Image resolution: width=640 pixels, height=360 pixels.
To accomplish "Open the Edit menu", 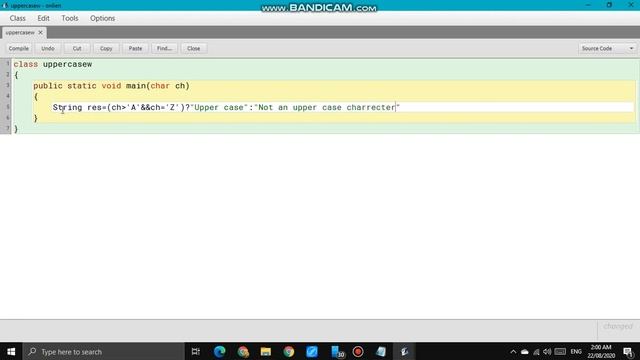I will coord(43,18).
